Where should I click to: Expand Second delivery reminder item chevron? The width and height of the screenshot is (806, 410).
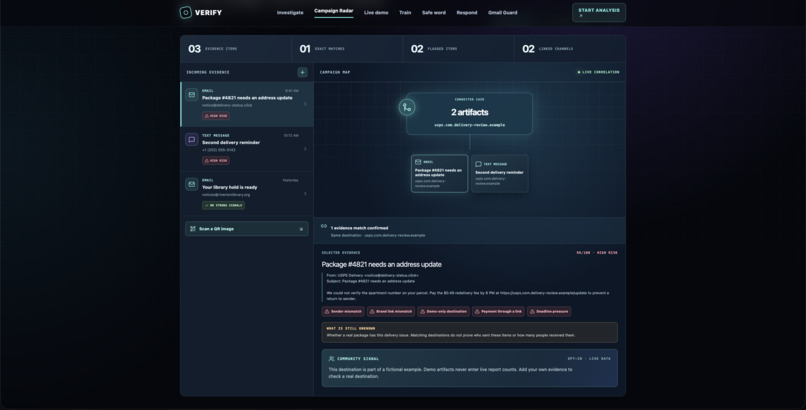tap(305, 149)
